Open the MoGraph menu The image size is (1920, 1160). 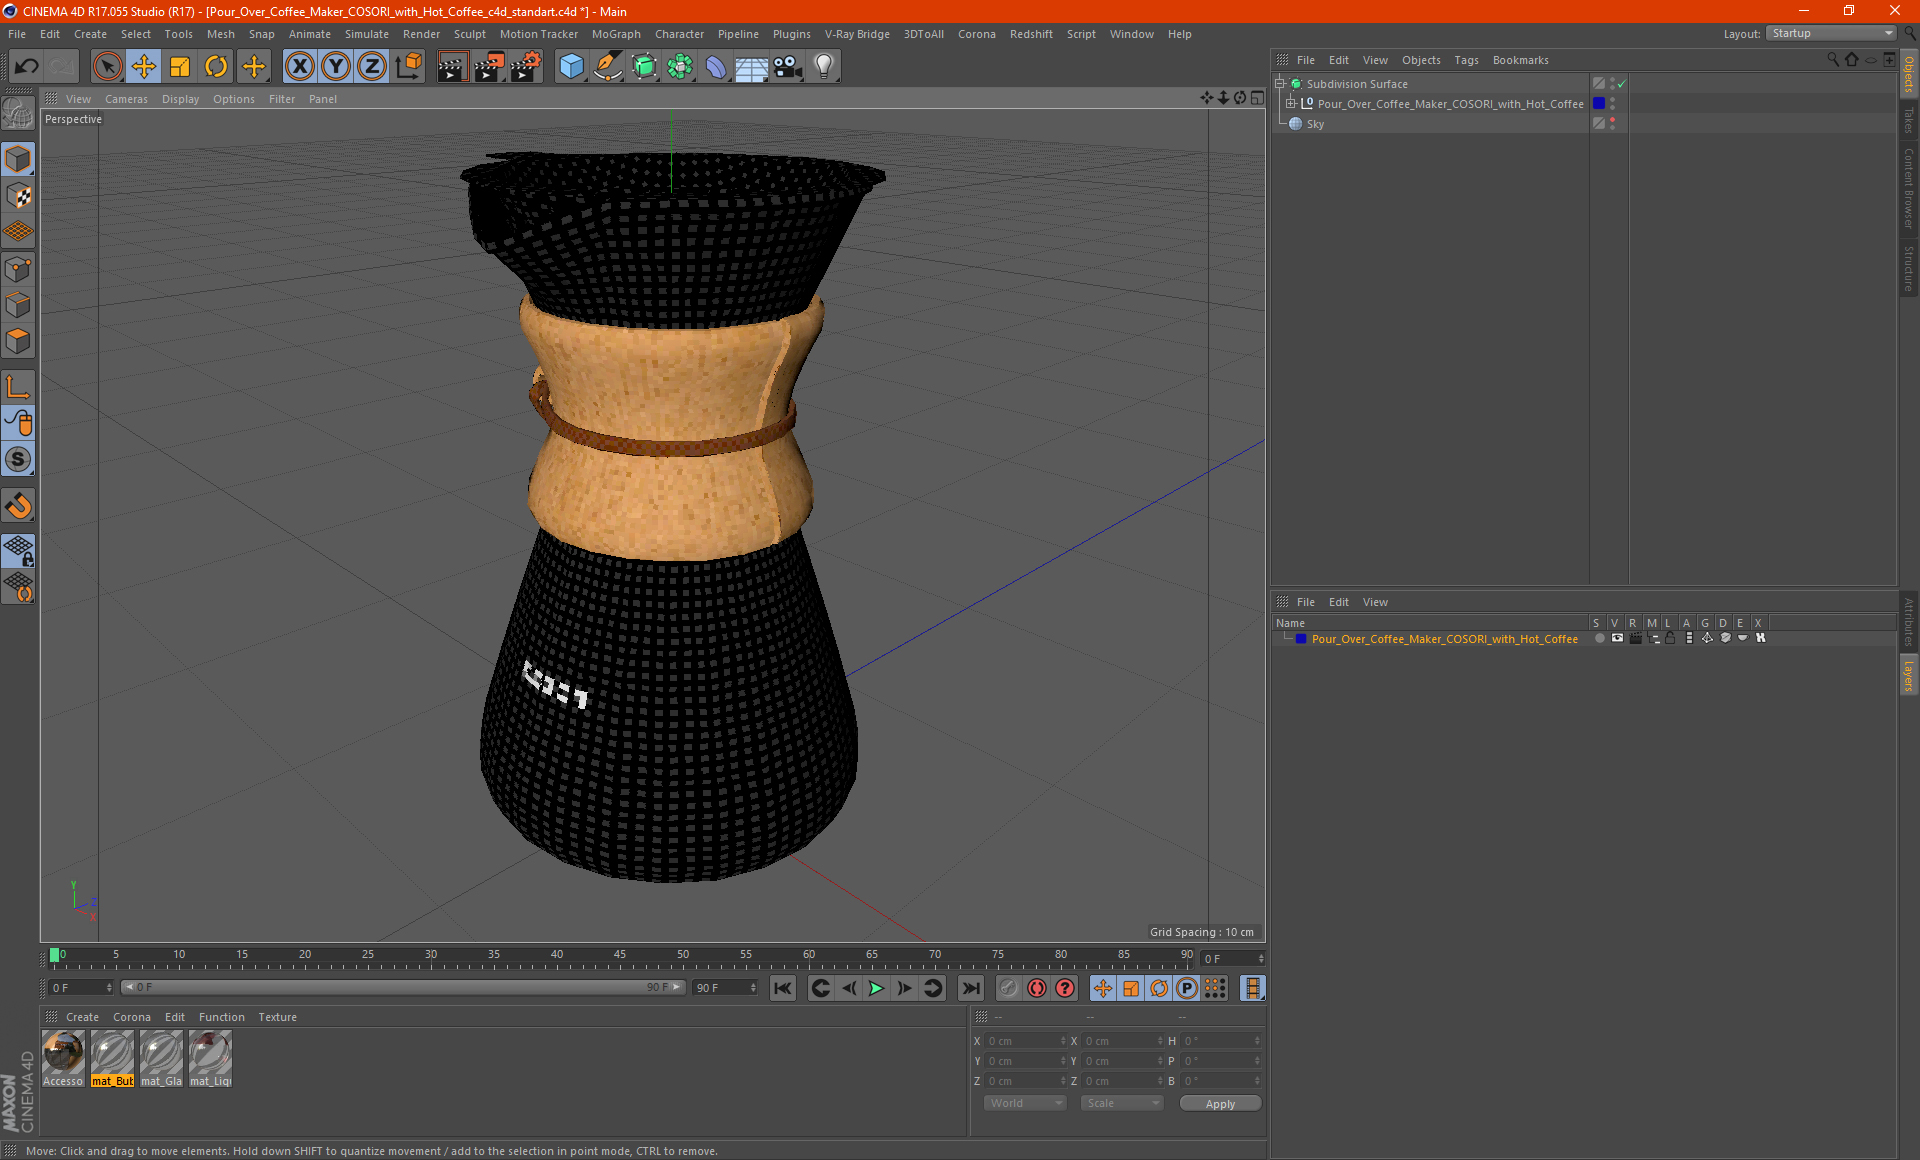tap(616, 34)
